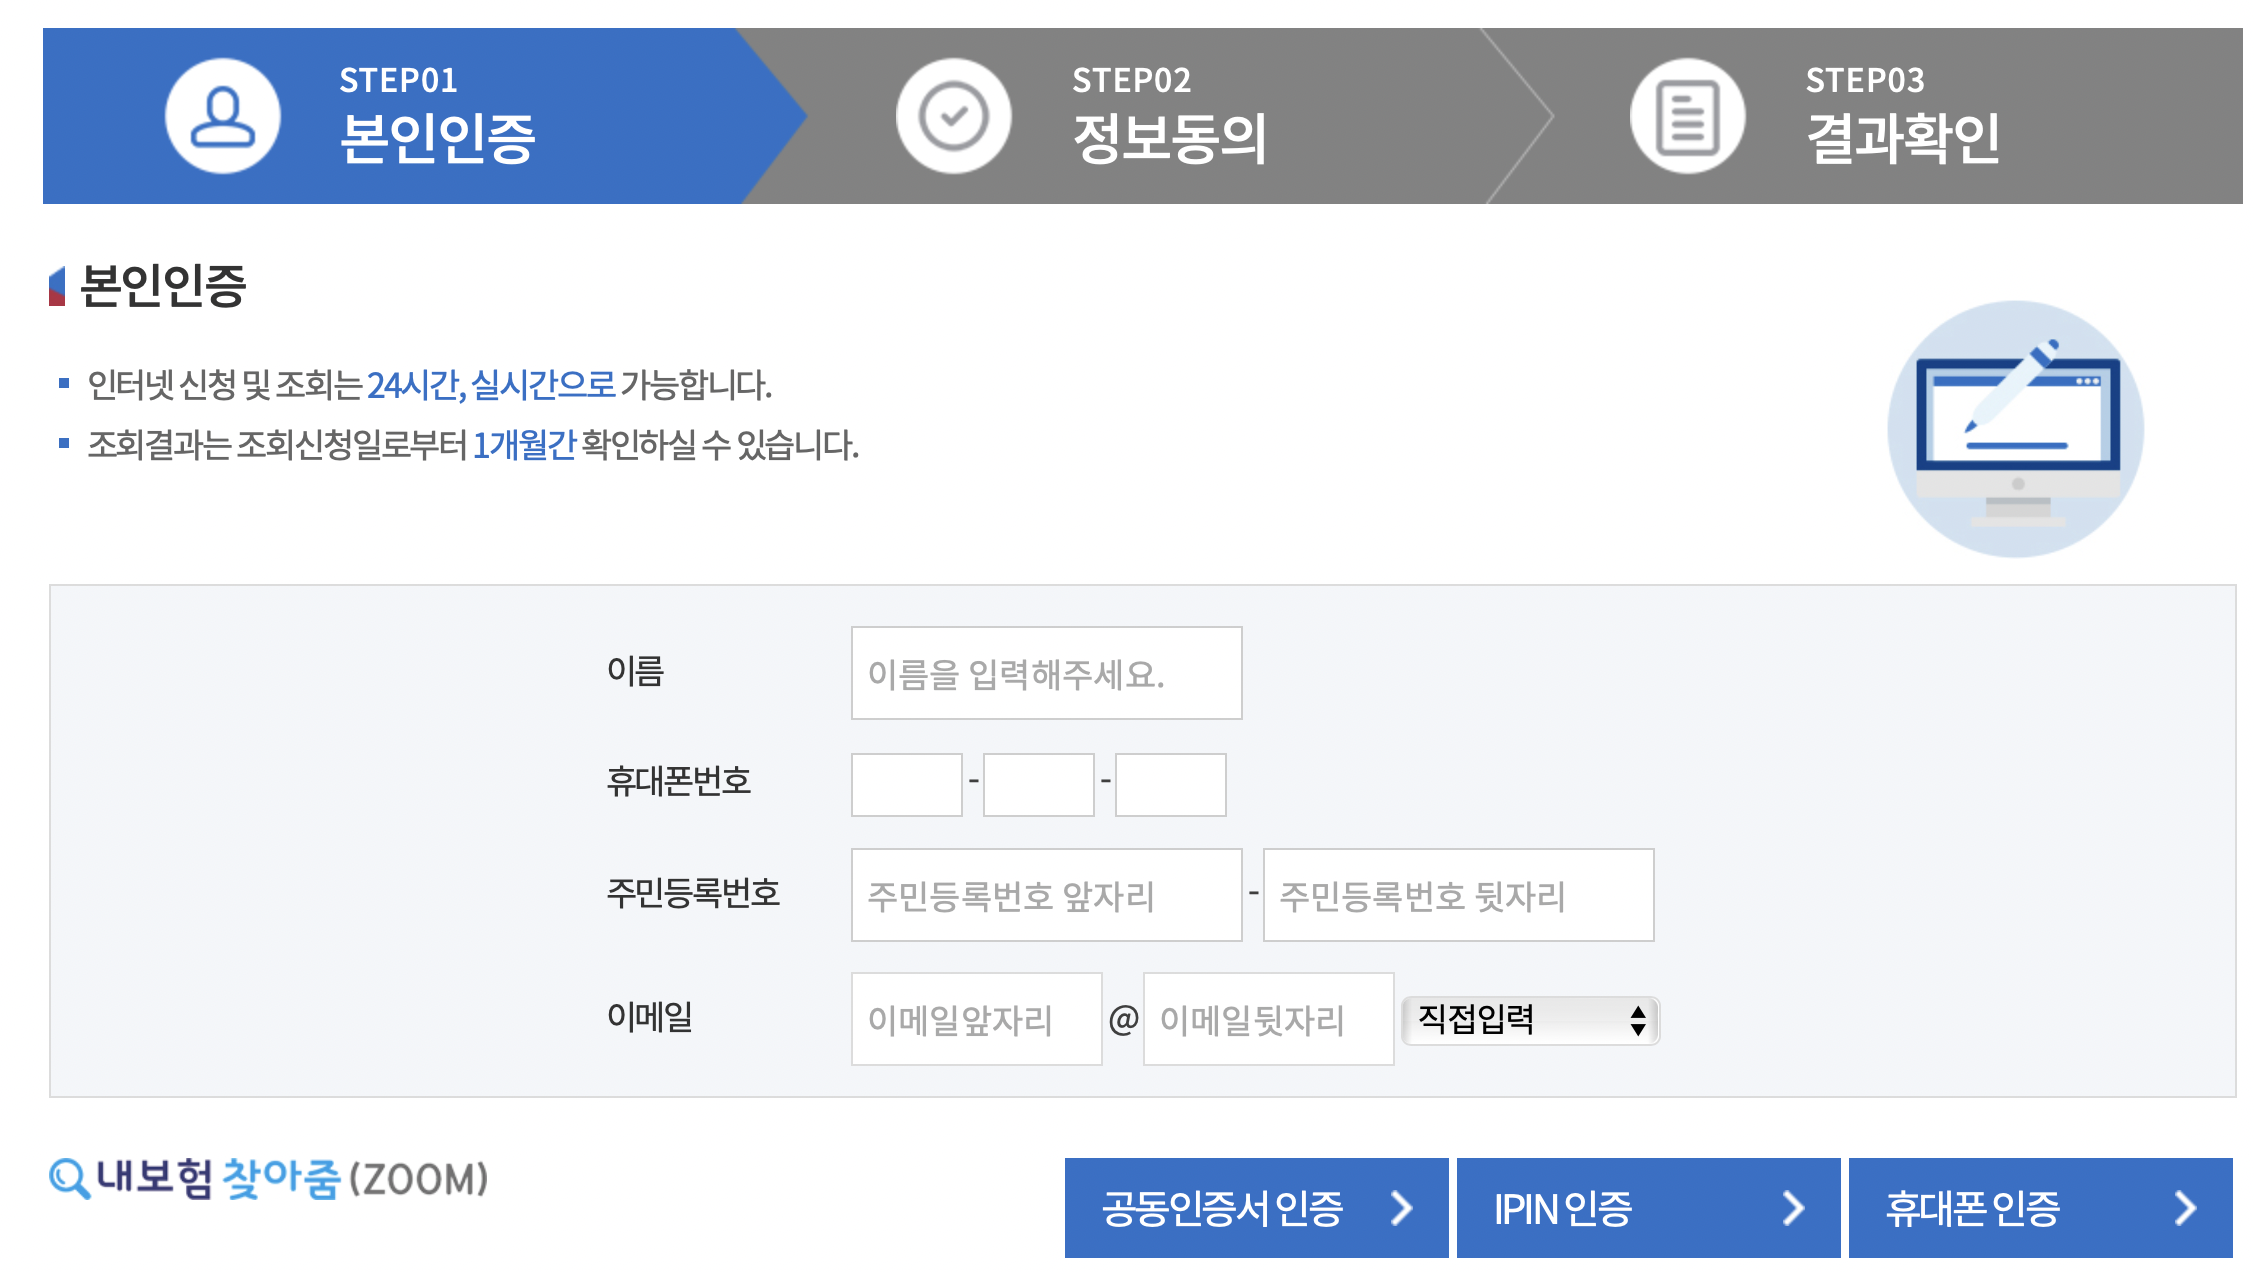Focus the 주민등록번호 앞자리 field
The height and width of the screenshot is (1272, 2254).
coord(1046,895)
